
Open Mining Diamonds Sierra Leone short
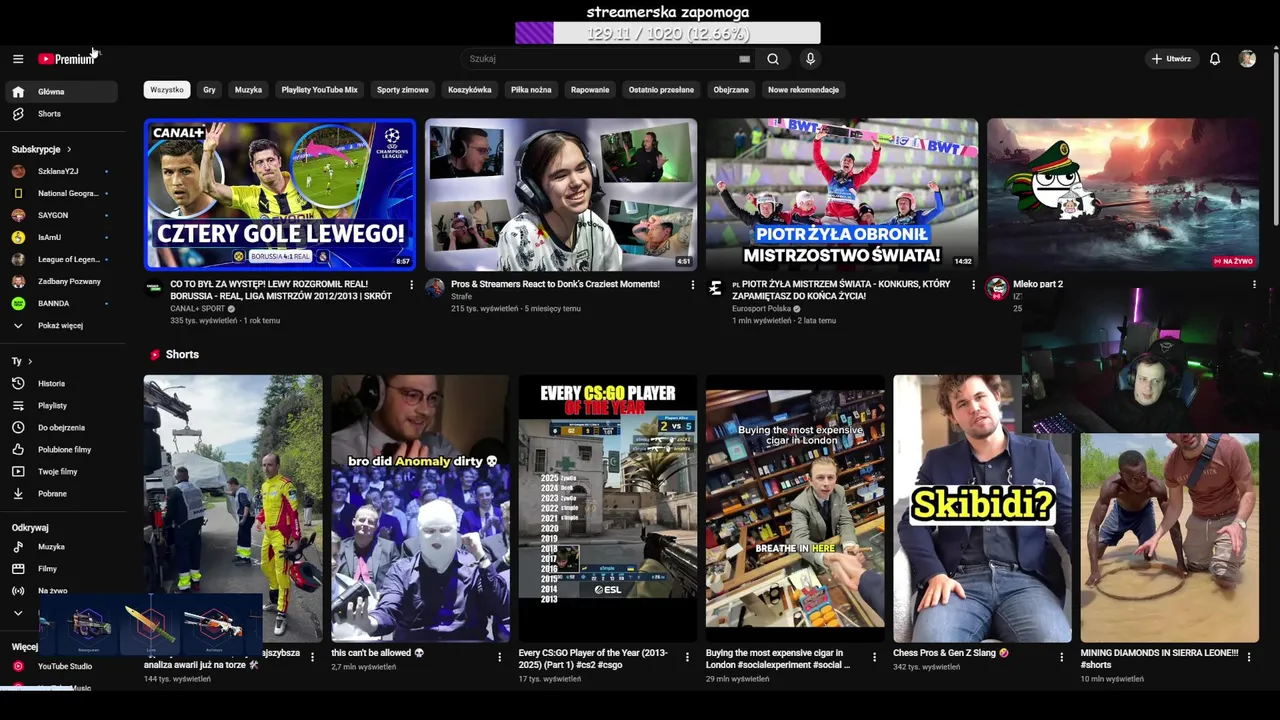[x=1170, y=537]
